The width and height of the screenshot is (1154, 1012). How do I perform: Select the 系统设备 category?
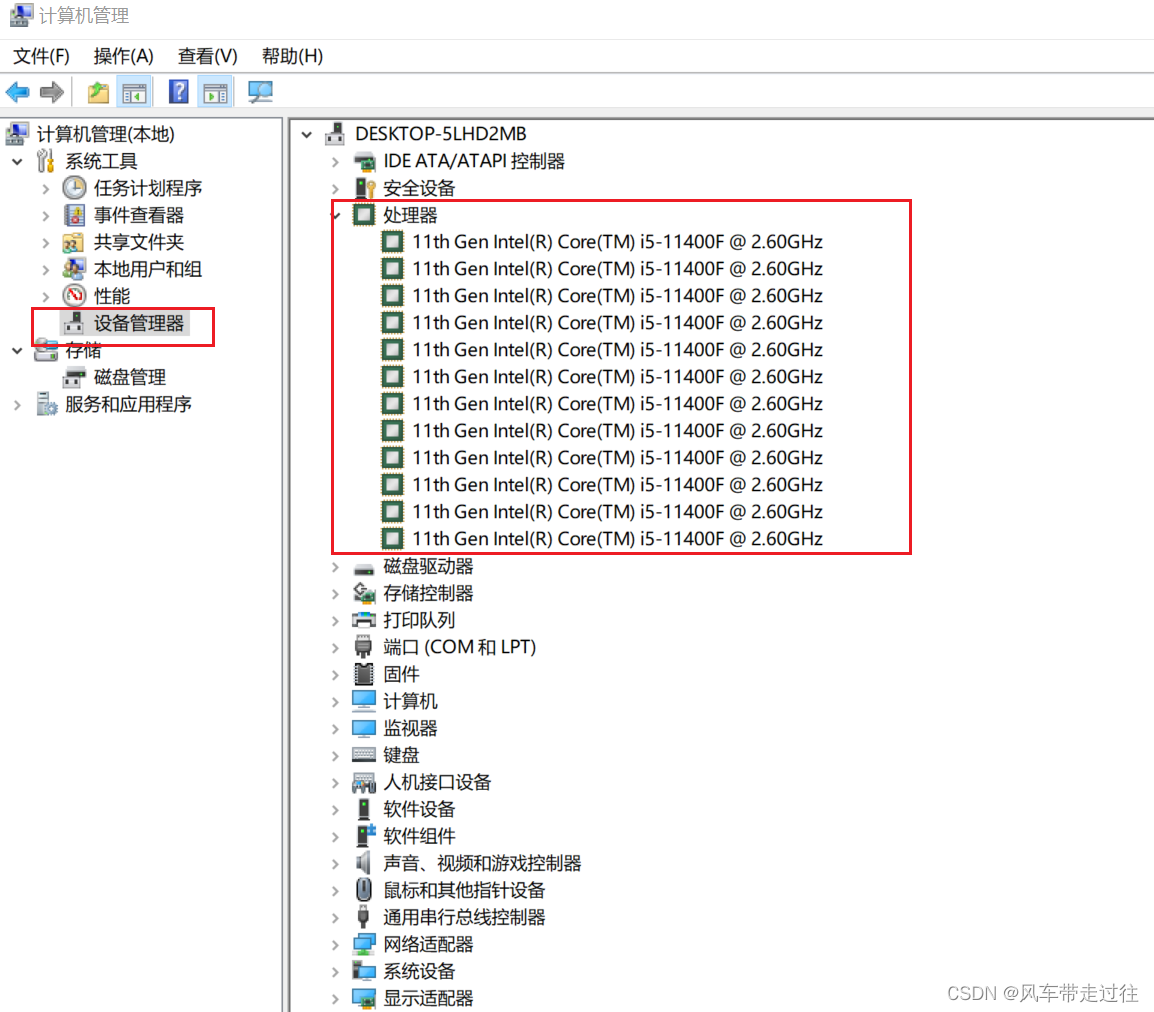(x=420, y=971)
